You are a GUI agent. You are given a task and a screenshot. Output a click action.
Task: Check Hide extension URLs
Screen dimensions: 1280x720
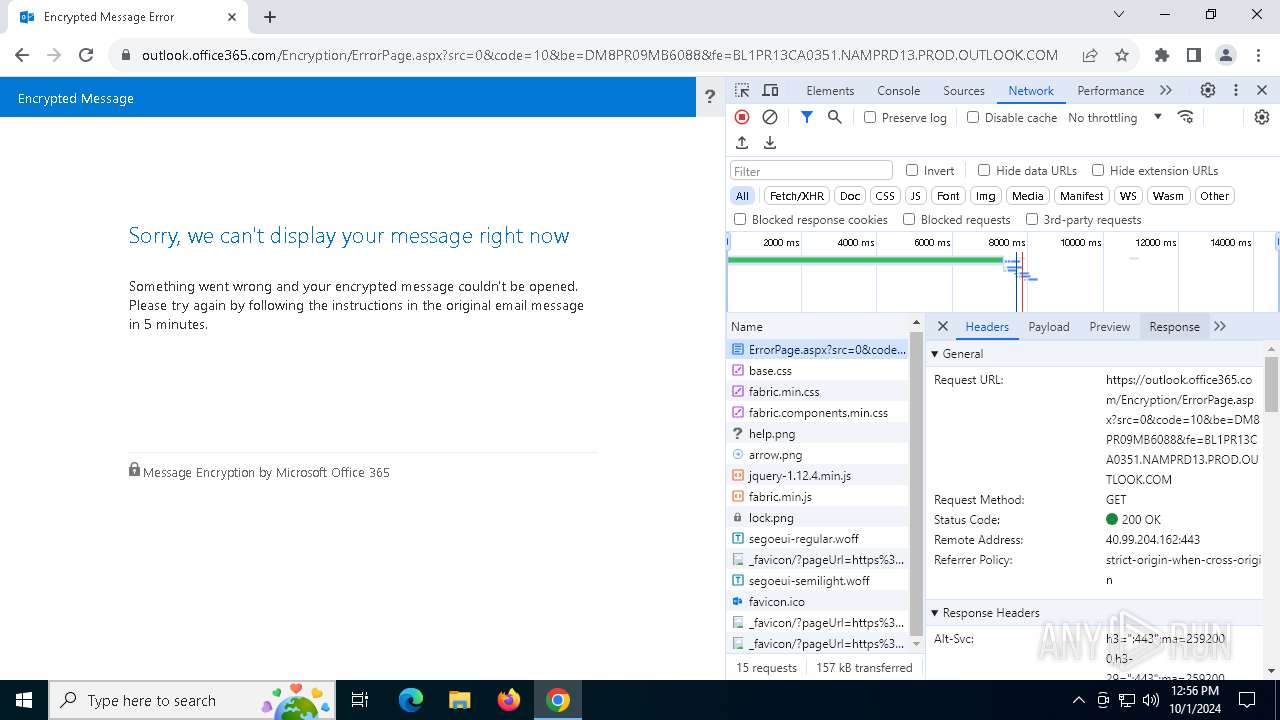1098,170
